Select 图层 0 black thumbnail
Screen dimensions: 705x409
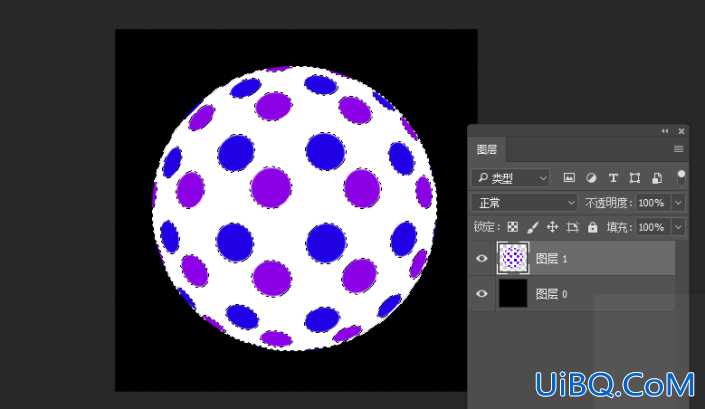tap(513, 293)
